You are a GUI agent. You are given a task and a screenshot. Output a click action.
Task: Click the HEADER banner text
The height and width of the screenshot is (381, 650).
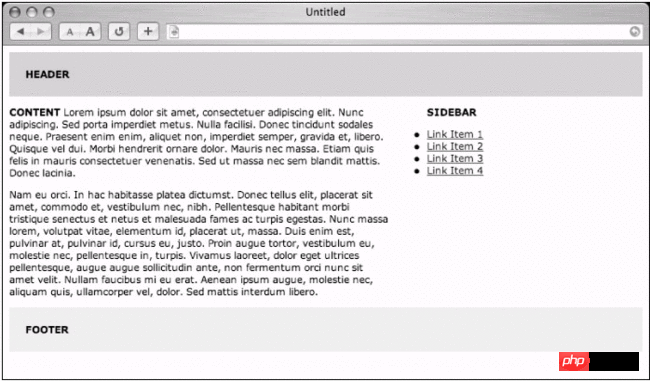pyautogui.click(x=47, y=75)
